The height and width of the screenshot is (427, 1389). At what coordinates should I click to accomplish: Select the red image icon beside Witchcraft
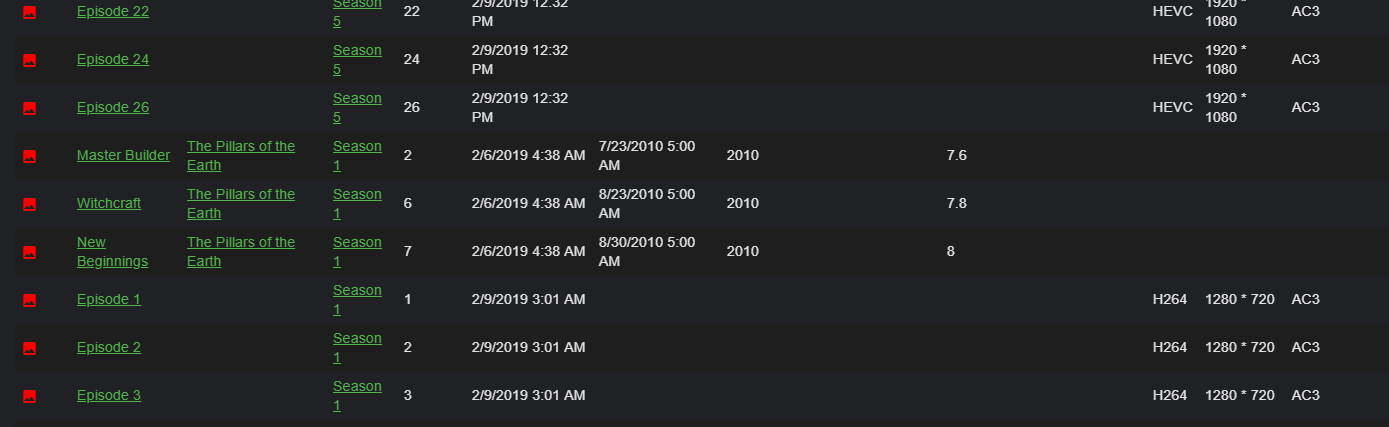tap(29, 204)
